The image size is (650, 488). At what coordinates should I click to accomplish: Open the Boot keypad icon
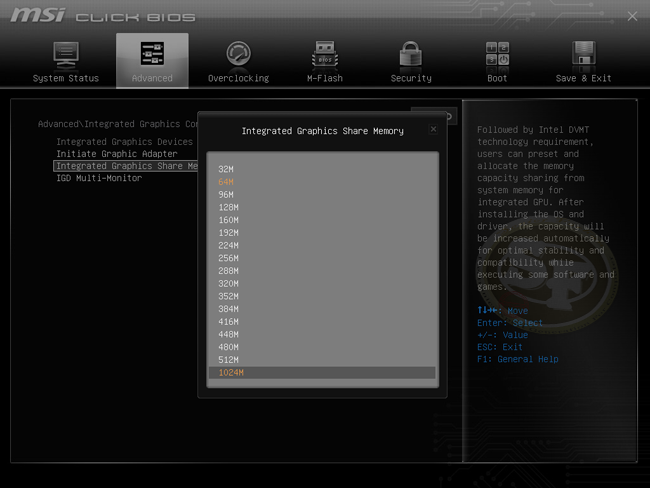pos(497,53)
